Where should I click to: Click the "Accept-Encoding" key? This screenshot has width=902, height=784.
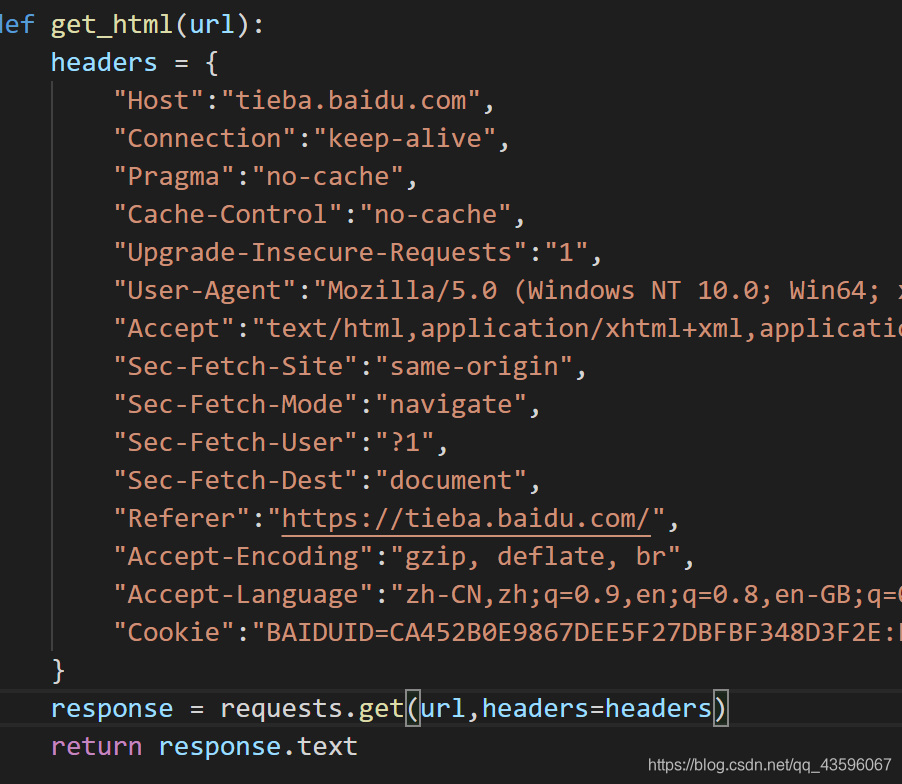(x=243, y=556)
